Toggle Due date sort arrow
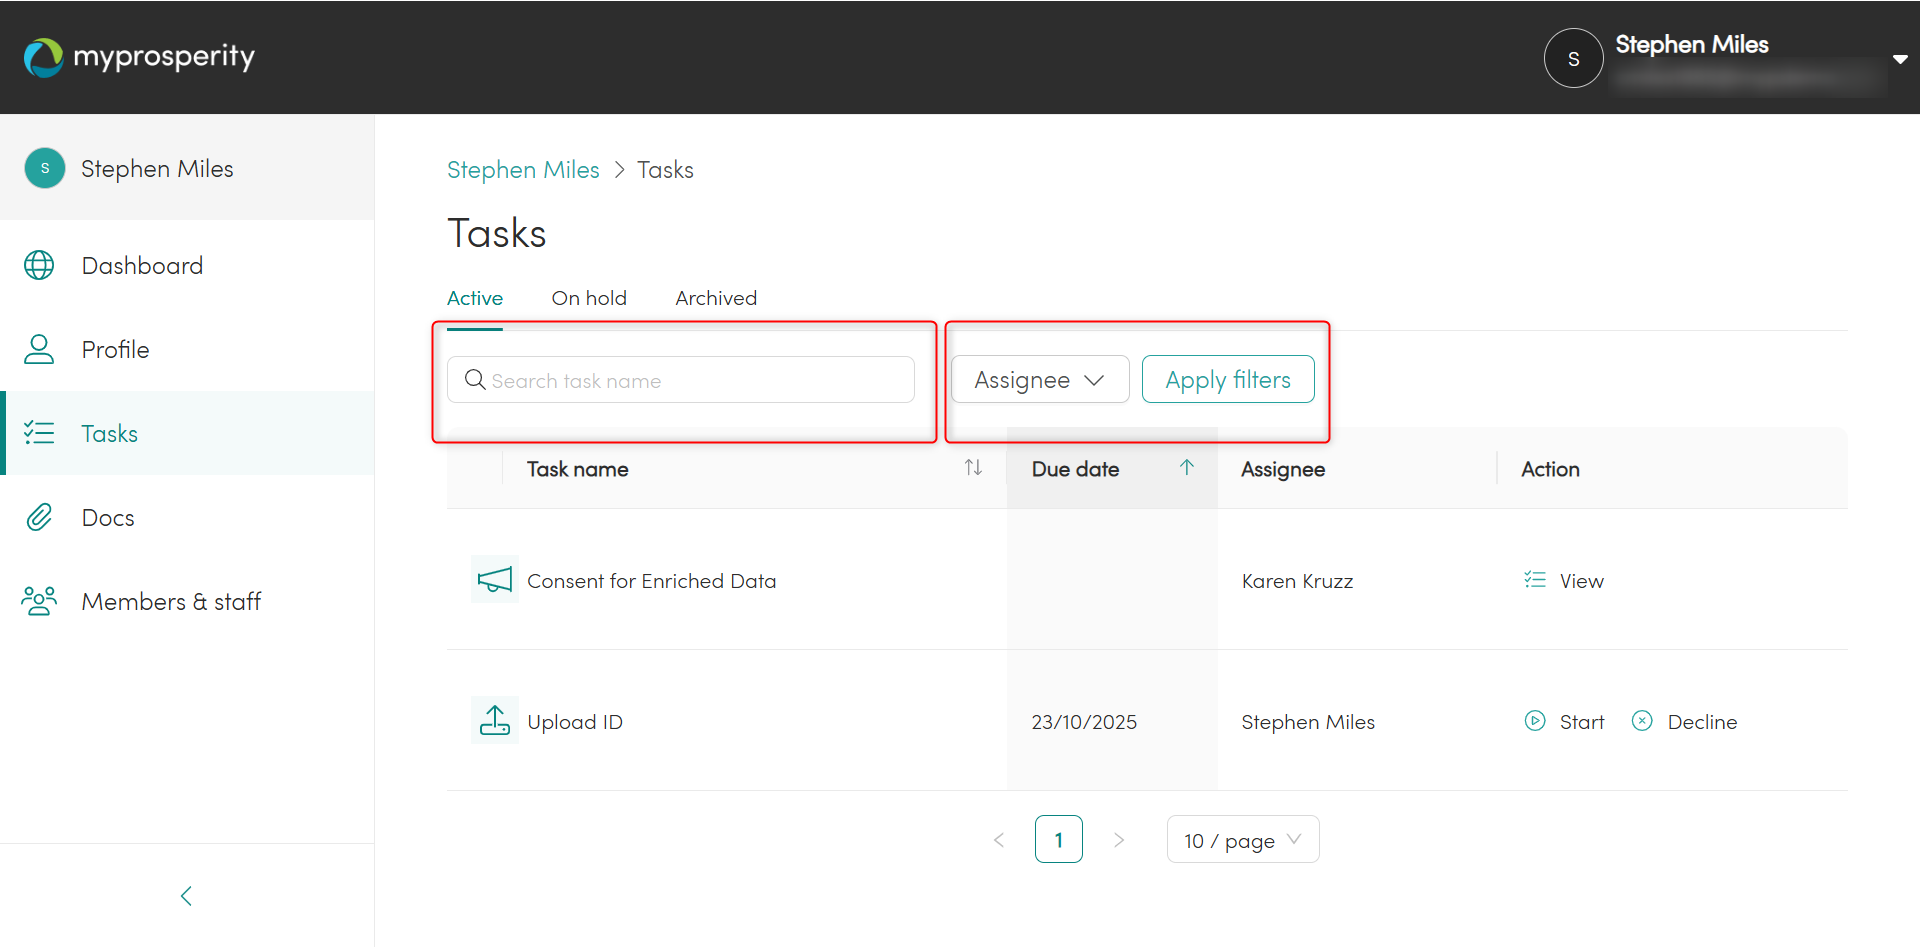This screenshot has height=947, width=1920. tap(1187, 468)
